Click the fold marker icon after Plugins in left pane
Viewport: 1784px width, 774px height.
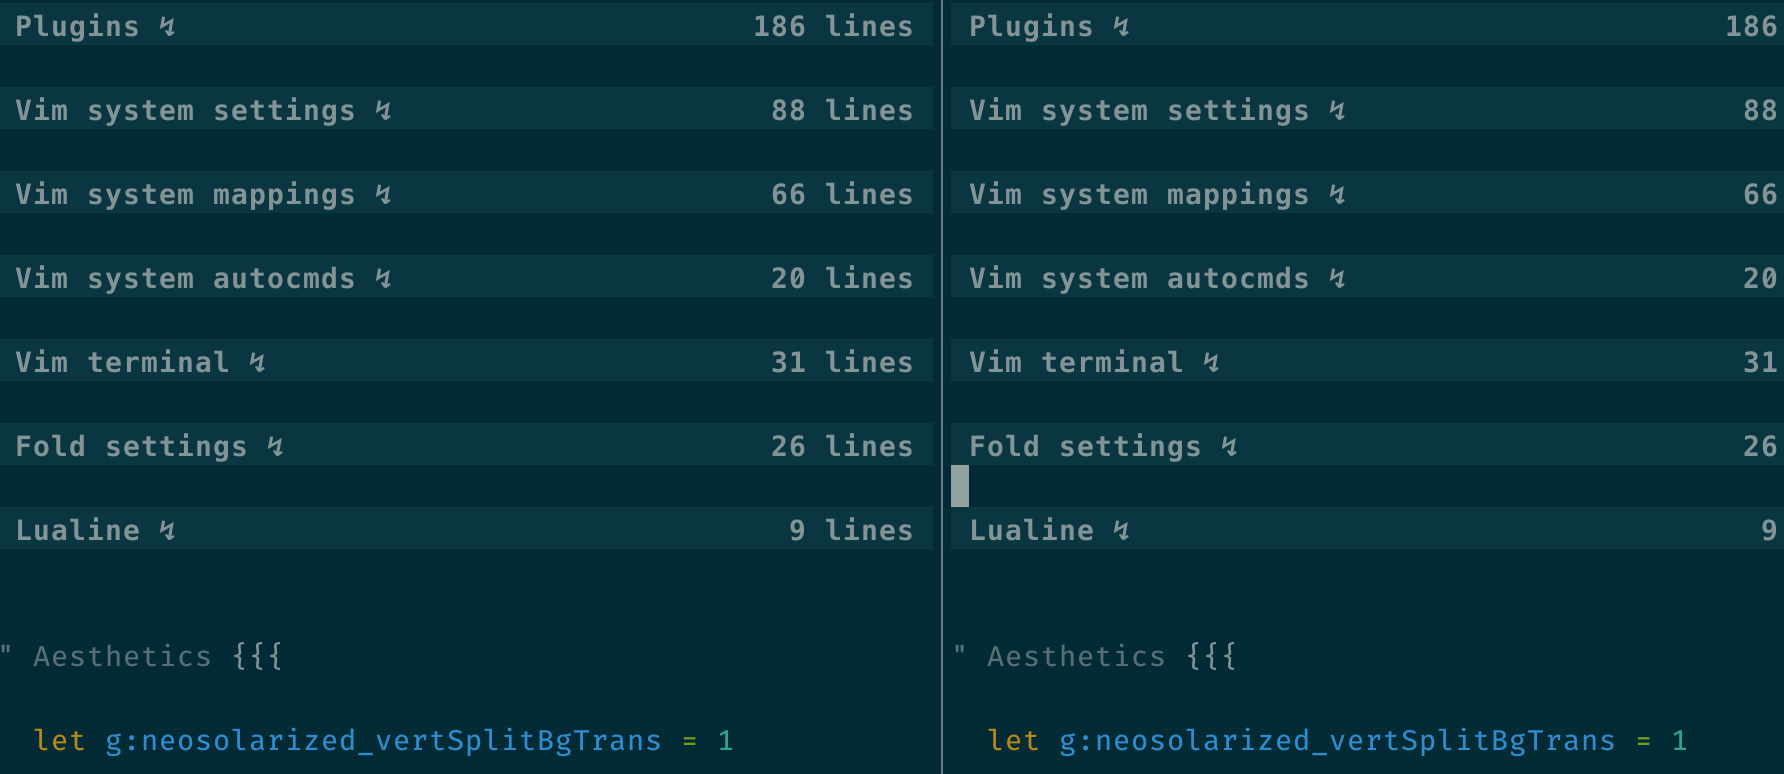[x=167, y=27]
